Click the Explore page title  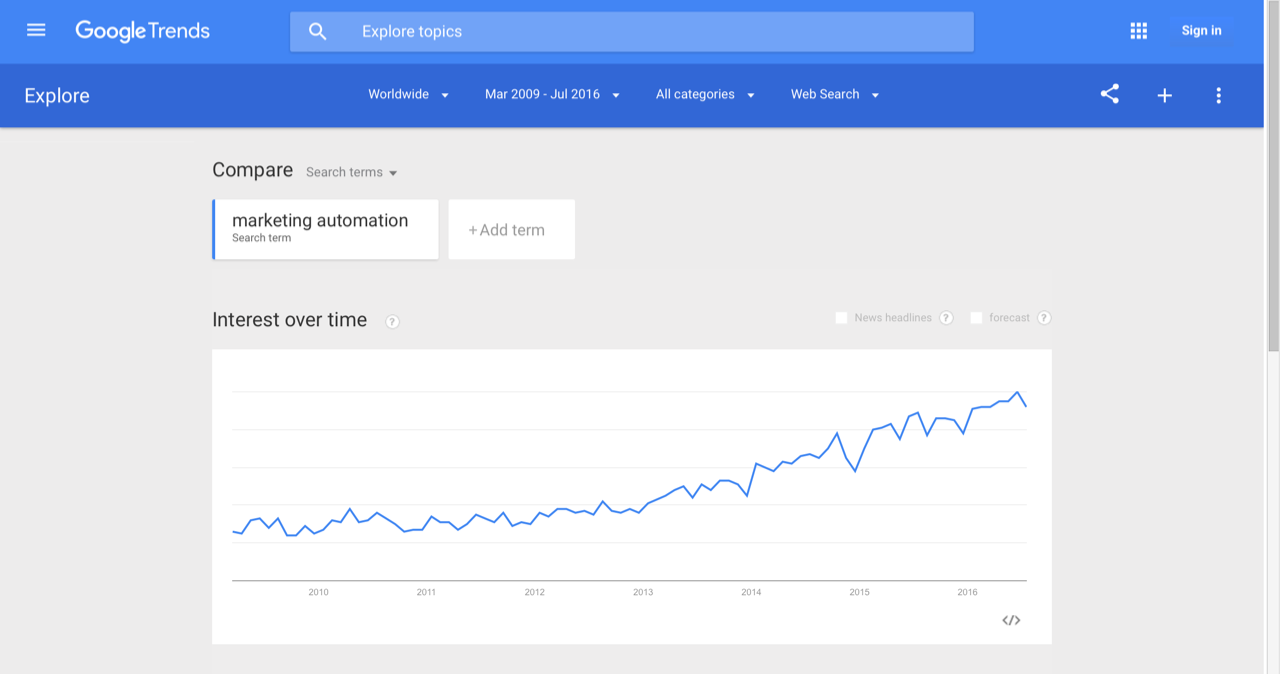point(57,96)
